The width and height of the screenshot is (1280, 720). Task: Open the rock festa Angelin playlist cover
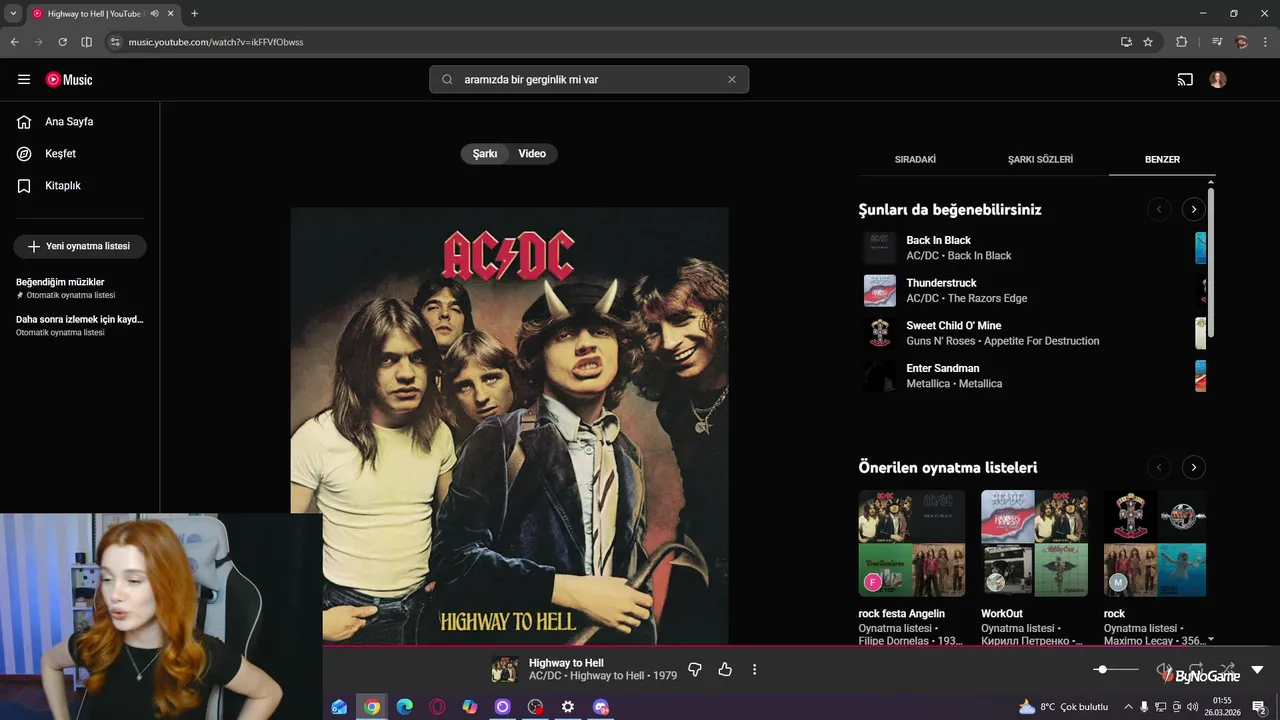pyautogui.click(x=912, y=543)
